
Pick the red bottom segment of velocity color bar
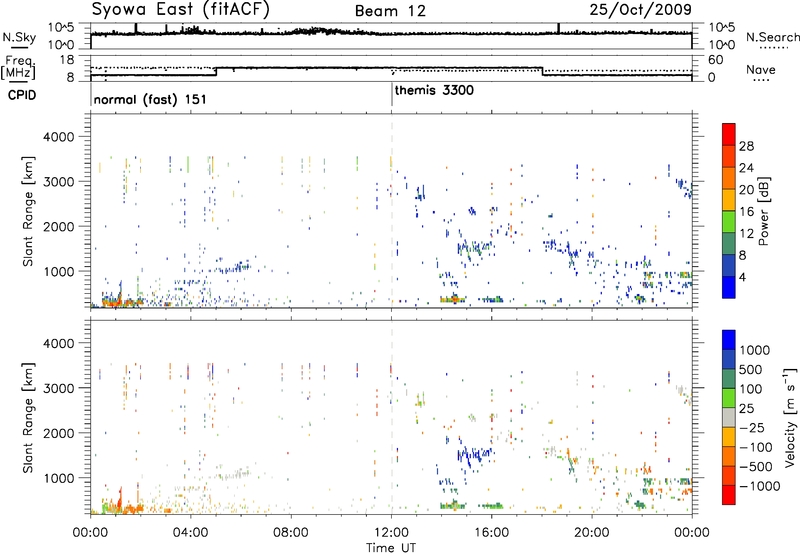729,495
